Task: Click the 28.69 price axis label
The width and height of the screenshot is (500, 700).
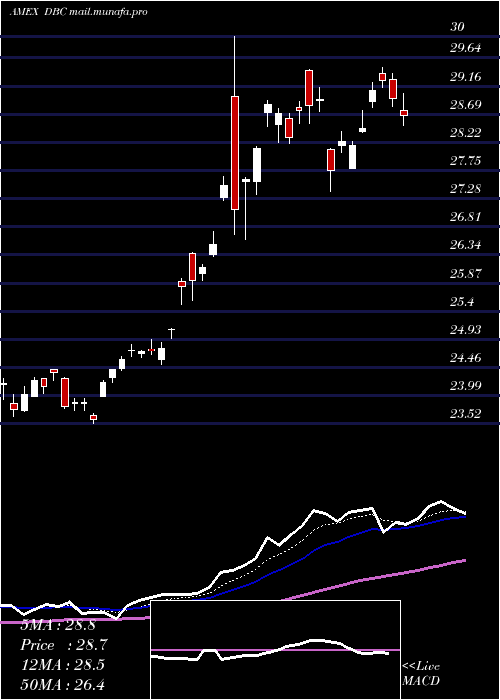Action: pos(466,105)
